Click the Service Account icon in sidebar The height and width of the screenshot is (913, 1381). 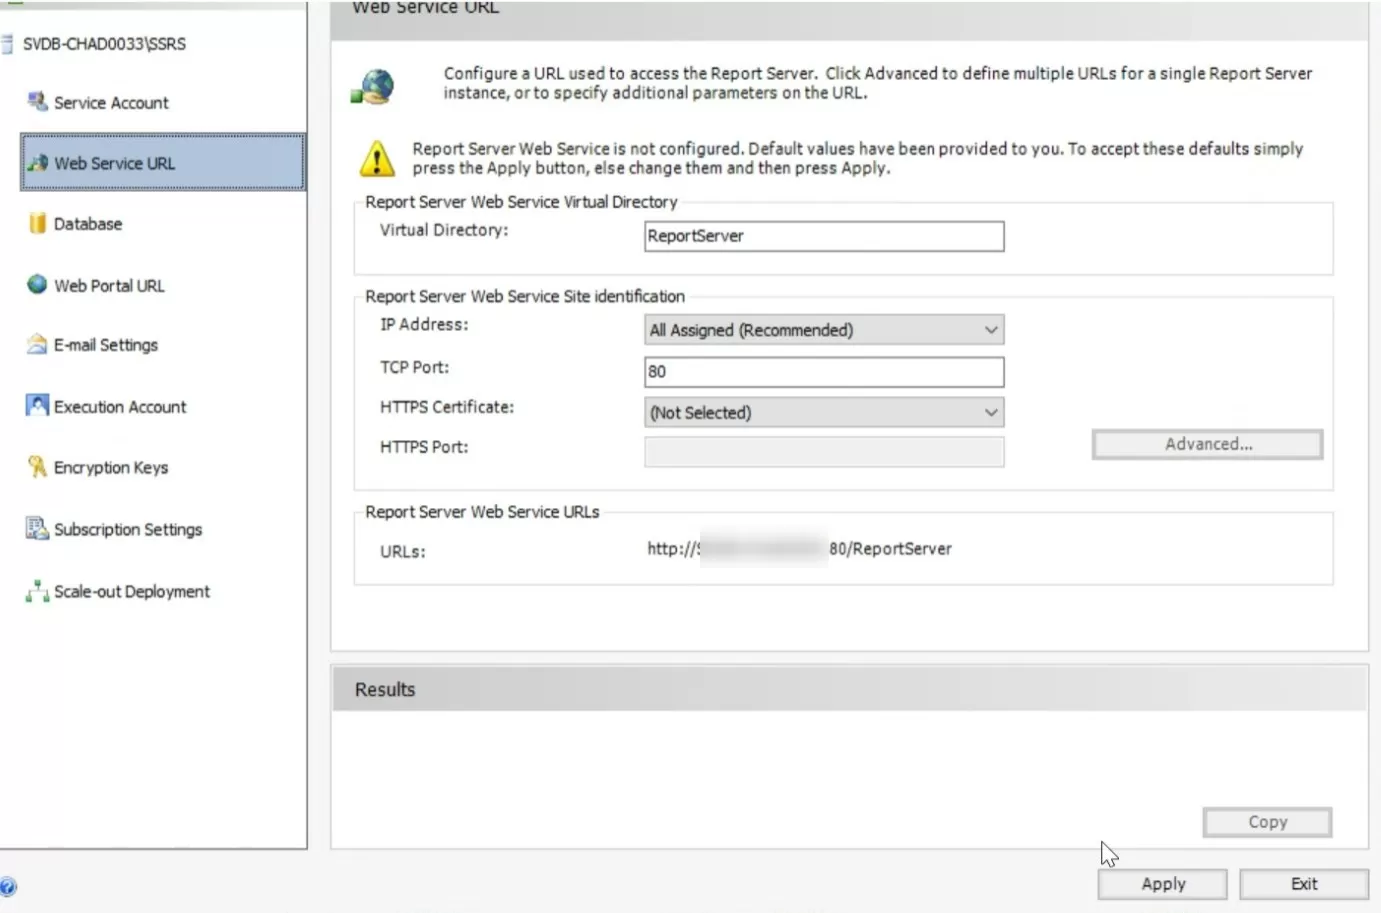click(x=37, y=101)
